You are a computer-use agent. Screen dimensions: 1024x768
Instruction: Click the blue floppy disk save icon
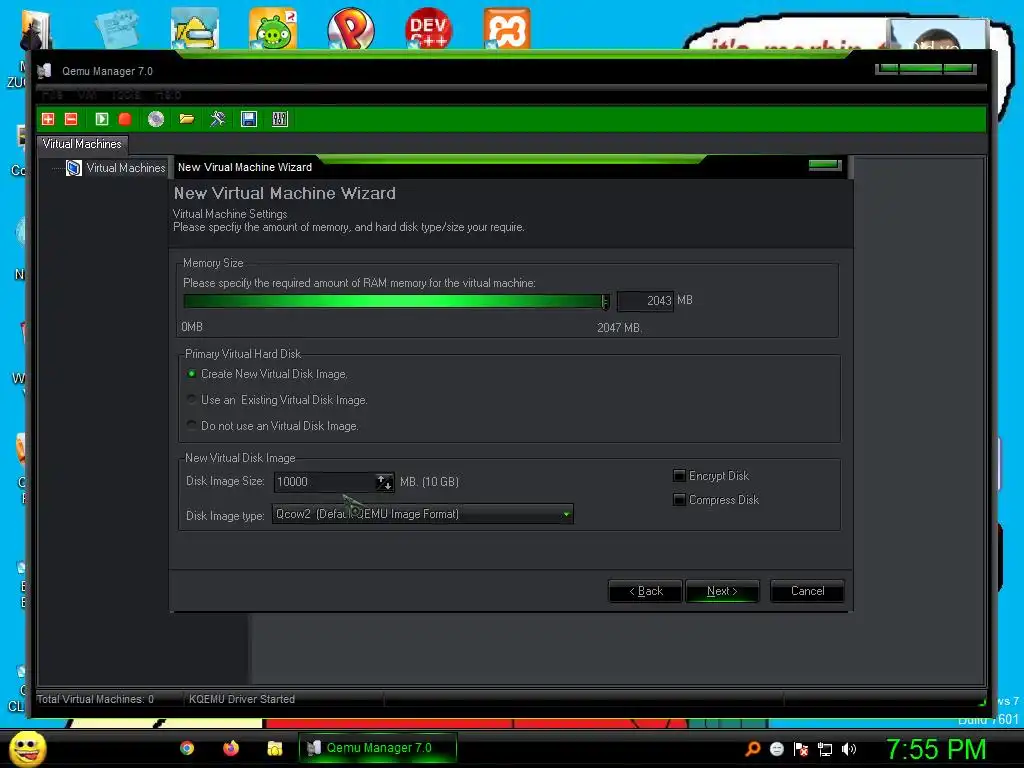[249, 119]
